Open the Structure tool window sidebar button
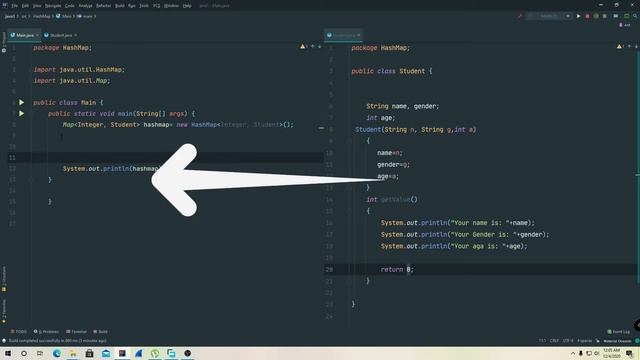Viewport: 640px width, 360px height. click(4, 279)
